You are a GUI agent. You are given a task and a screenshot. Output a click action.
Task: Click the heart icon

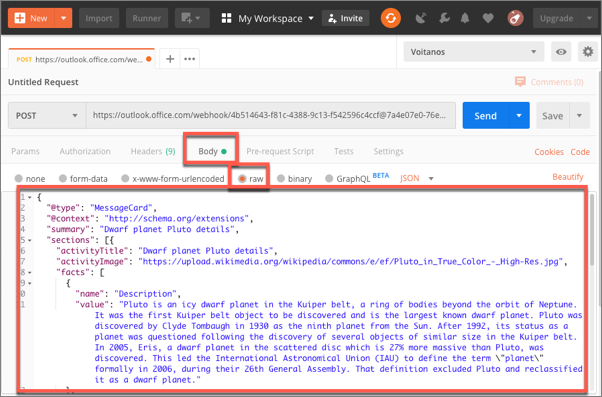point(488,18)
